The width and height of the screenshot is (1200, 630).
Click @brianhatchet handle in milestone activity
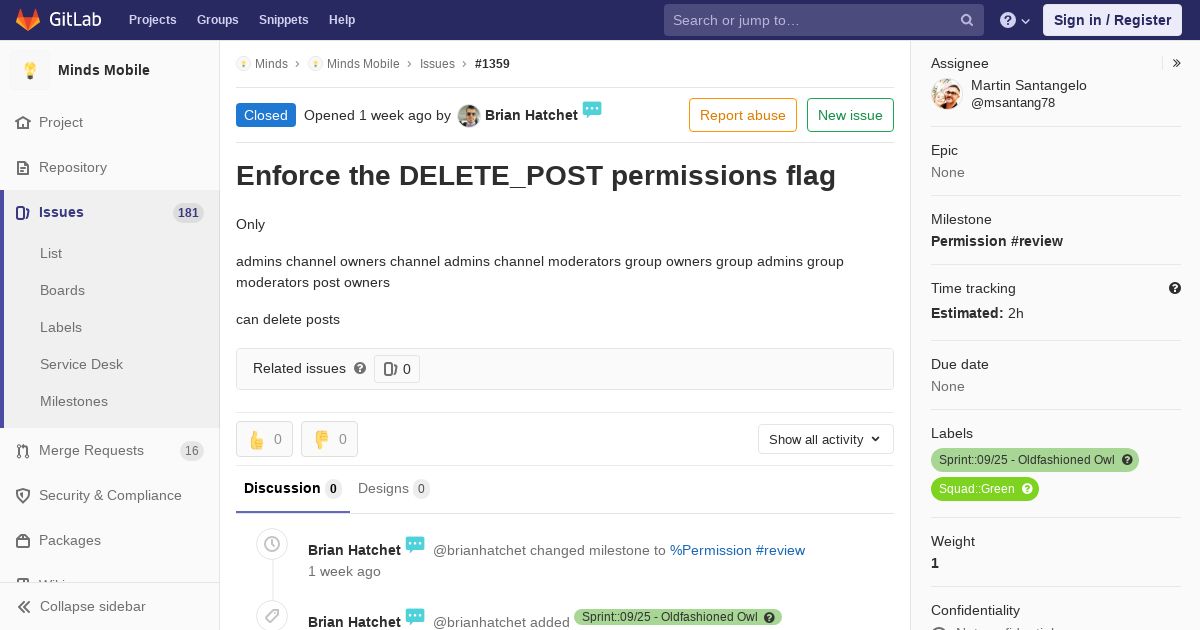(x=479, y=550)
